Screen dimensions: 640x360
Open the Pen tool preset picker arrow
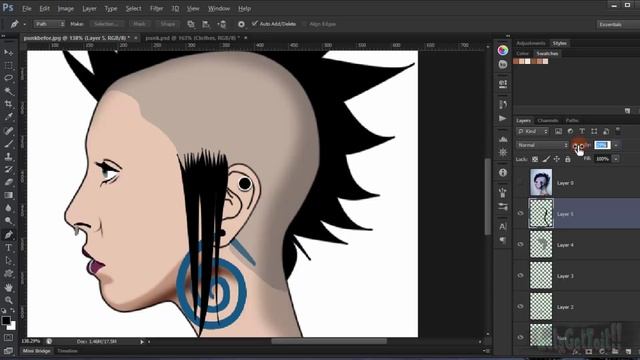pyautogui.click(x=24, y=24)
